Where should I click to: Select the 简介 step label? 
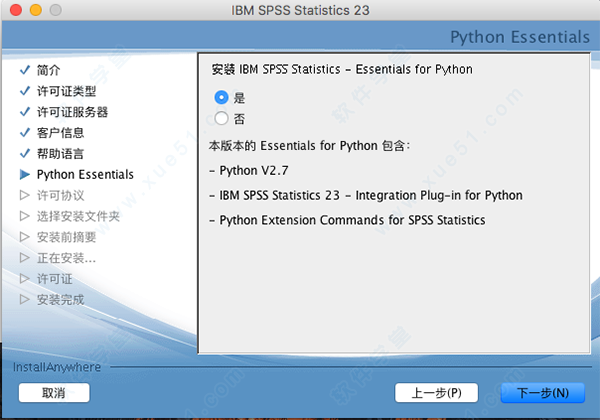coord(49,70)
